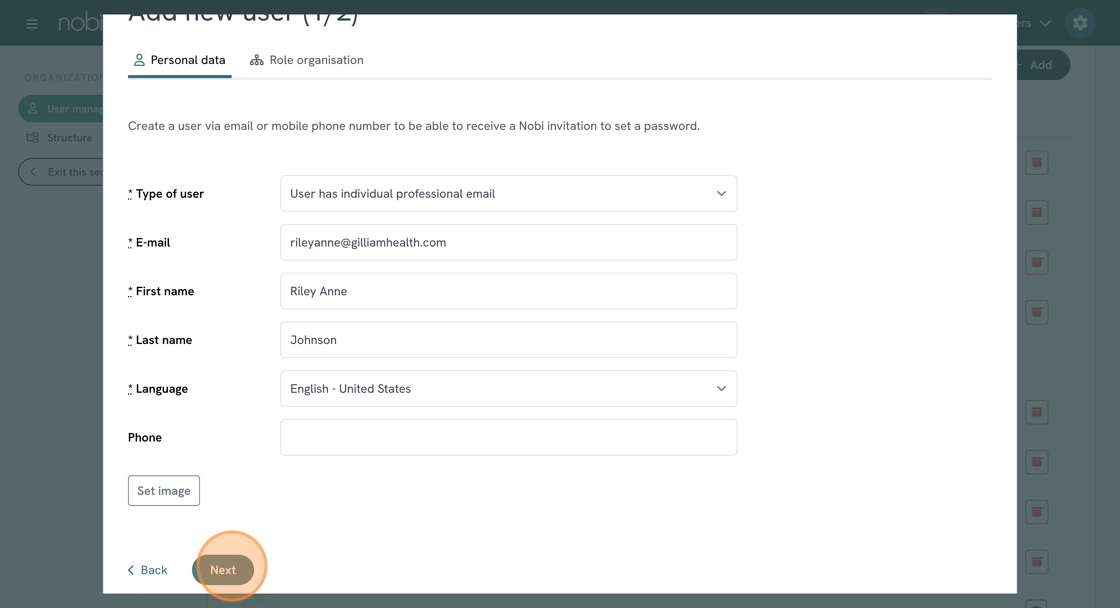
Task: Click the First name field
Action: [508, 292]
